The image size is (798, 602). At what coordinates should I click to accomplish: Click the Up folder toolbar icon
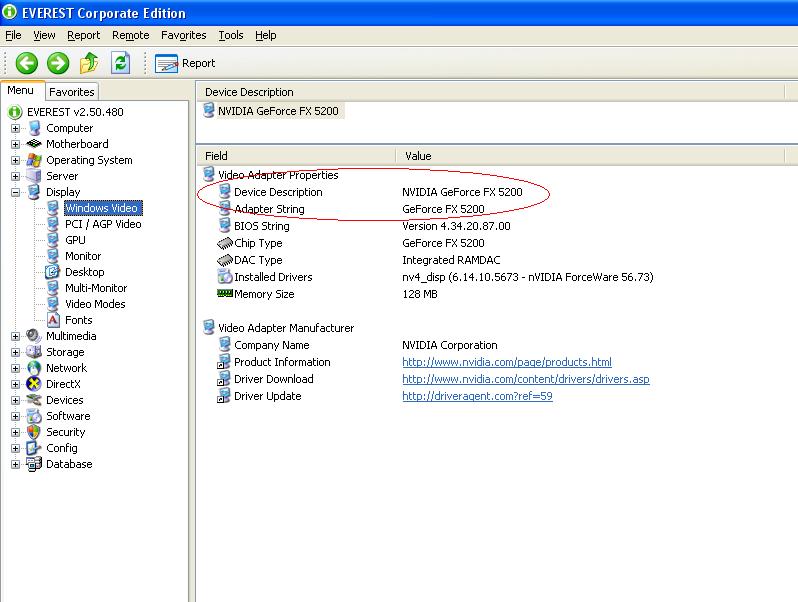tap(89, 63)
